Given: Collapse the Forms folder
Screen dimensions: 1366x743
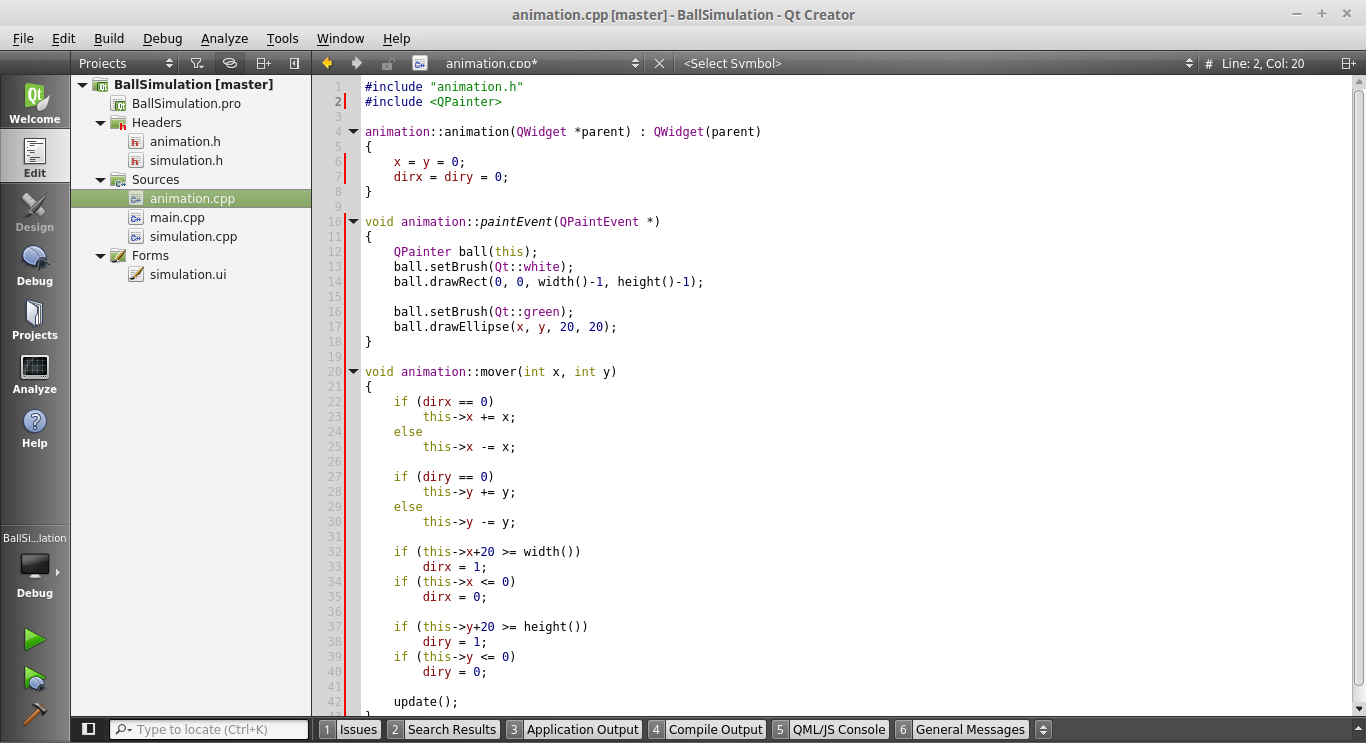Looking at the screenshot, I should point(101,256).
